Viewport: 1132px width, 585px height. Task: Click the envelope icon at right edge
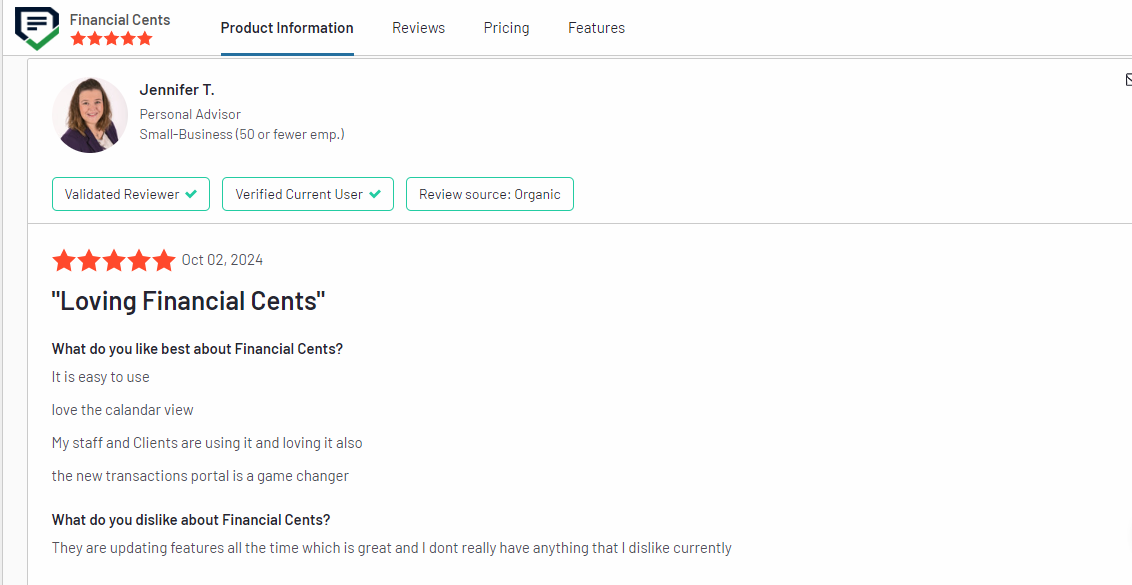[x=1128, y=79]
